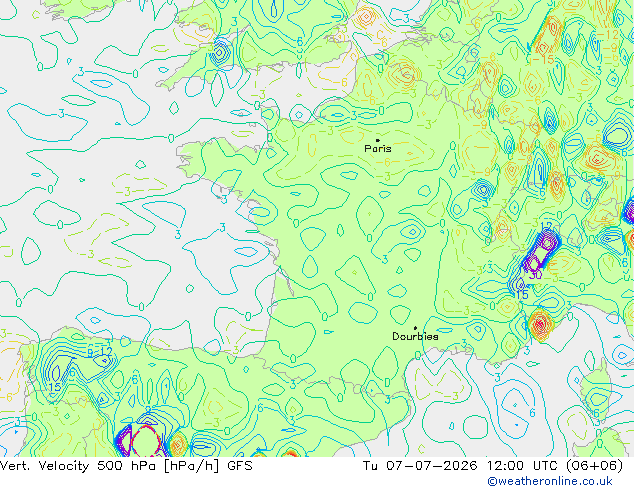Viewport: 634px width, 490px height.
Task: Click the Dourbies location label
Action: click(x=415, y=336)
